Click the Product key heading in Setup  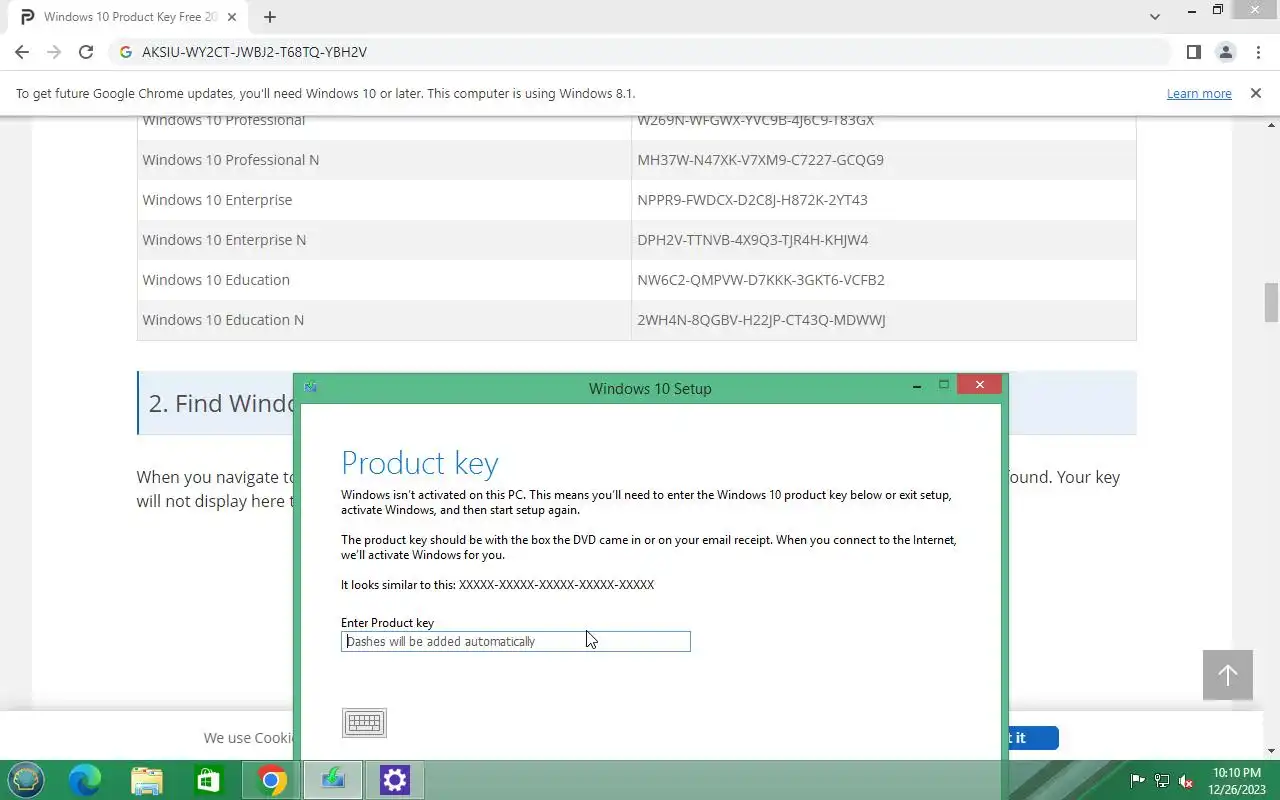click(x=419, y=463)
